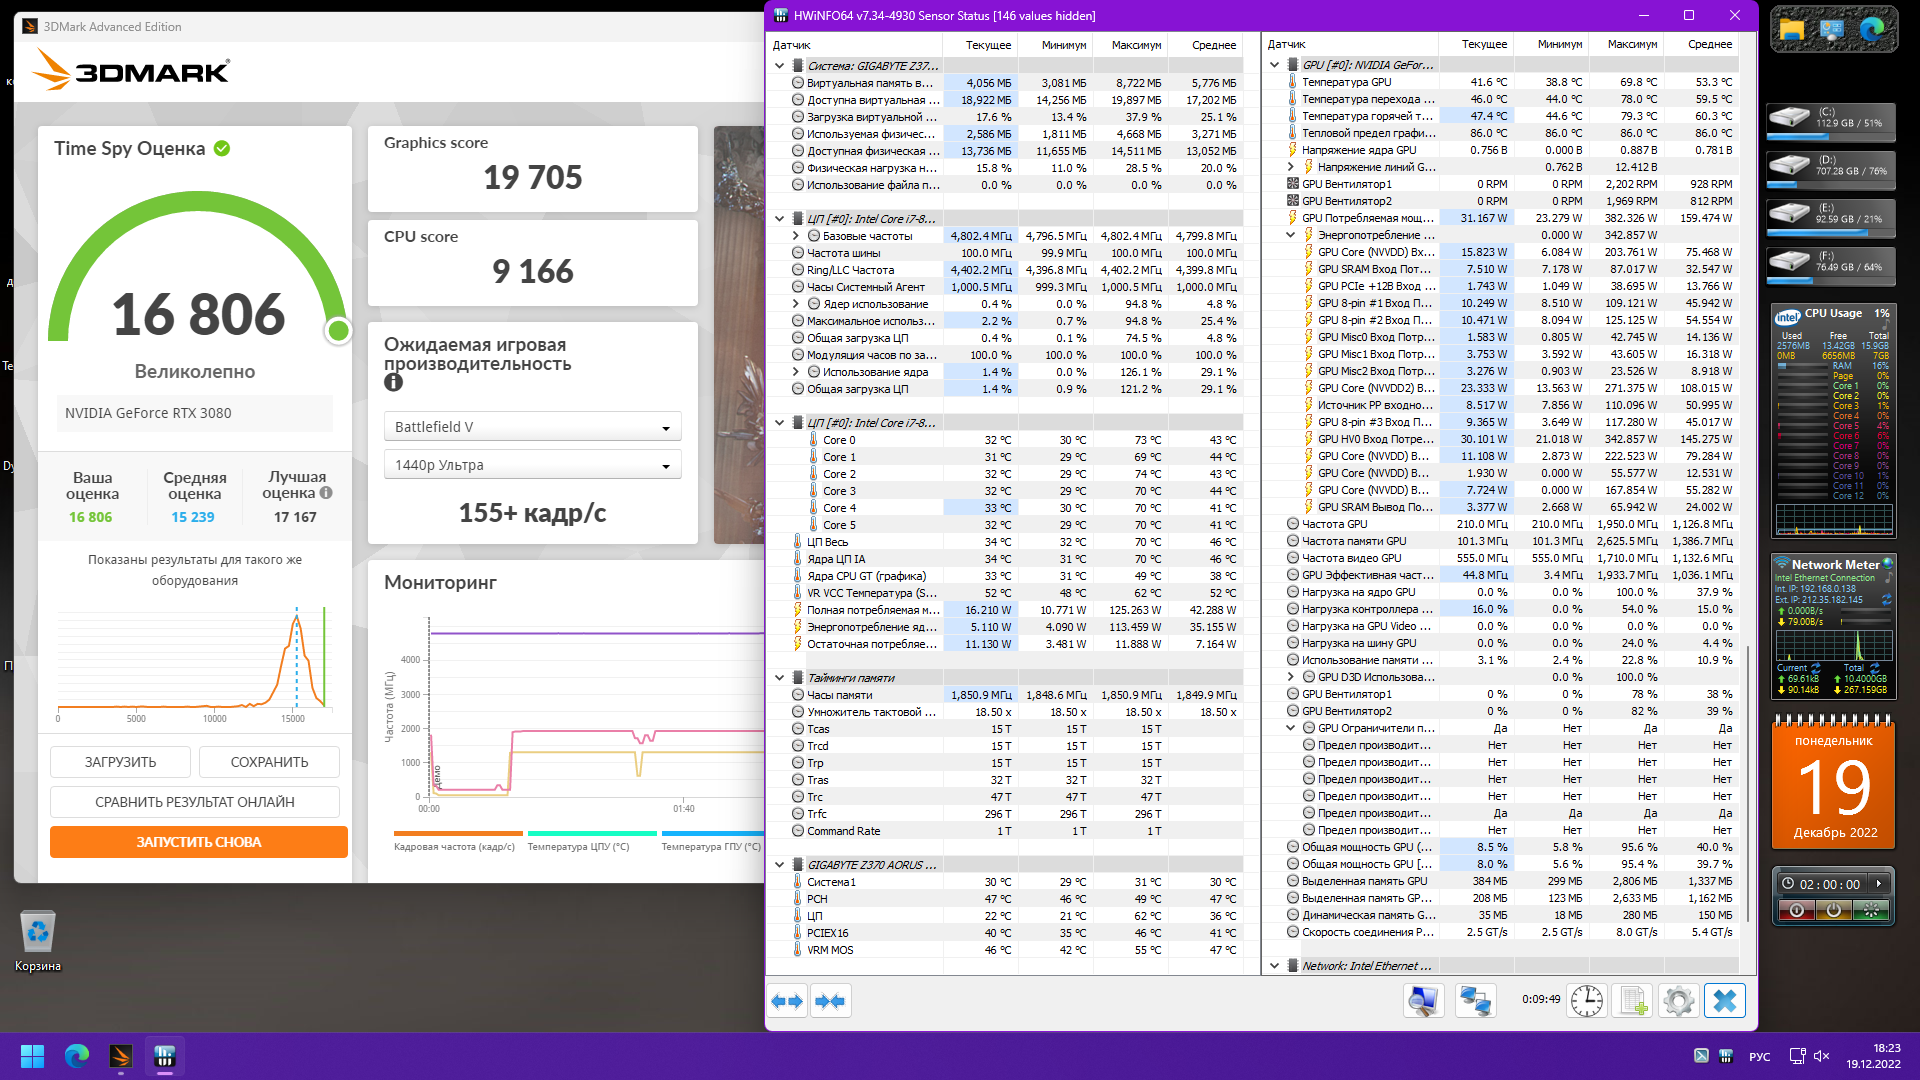The width and height of the screenshot is (1920, 1080).
Task: Collapse the Тайминги памяти sensor group
Action: tap(780, 678)
